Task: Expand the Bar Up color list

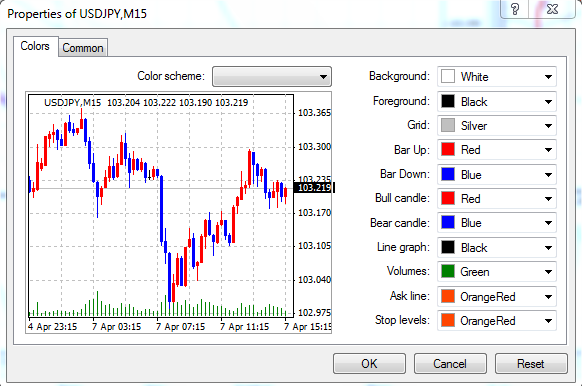Action: [548, 150]
